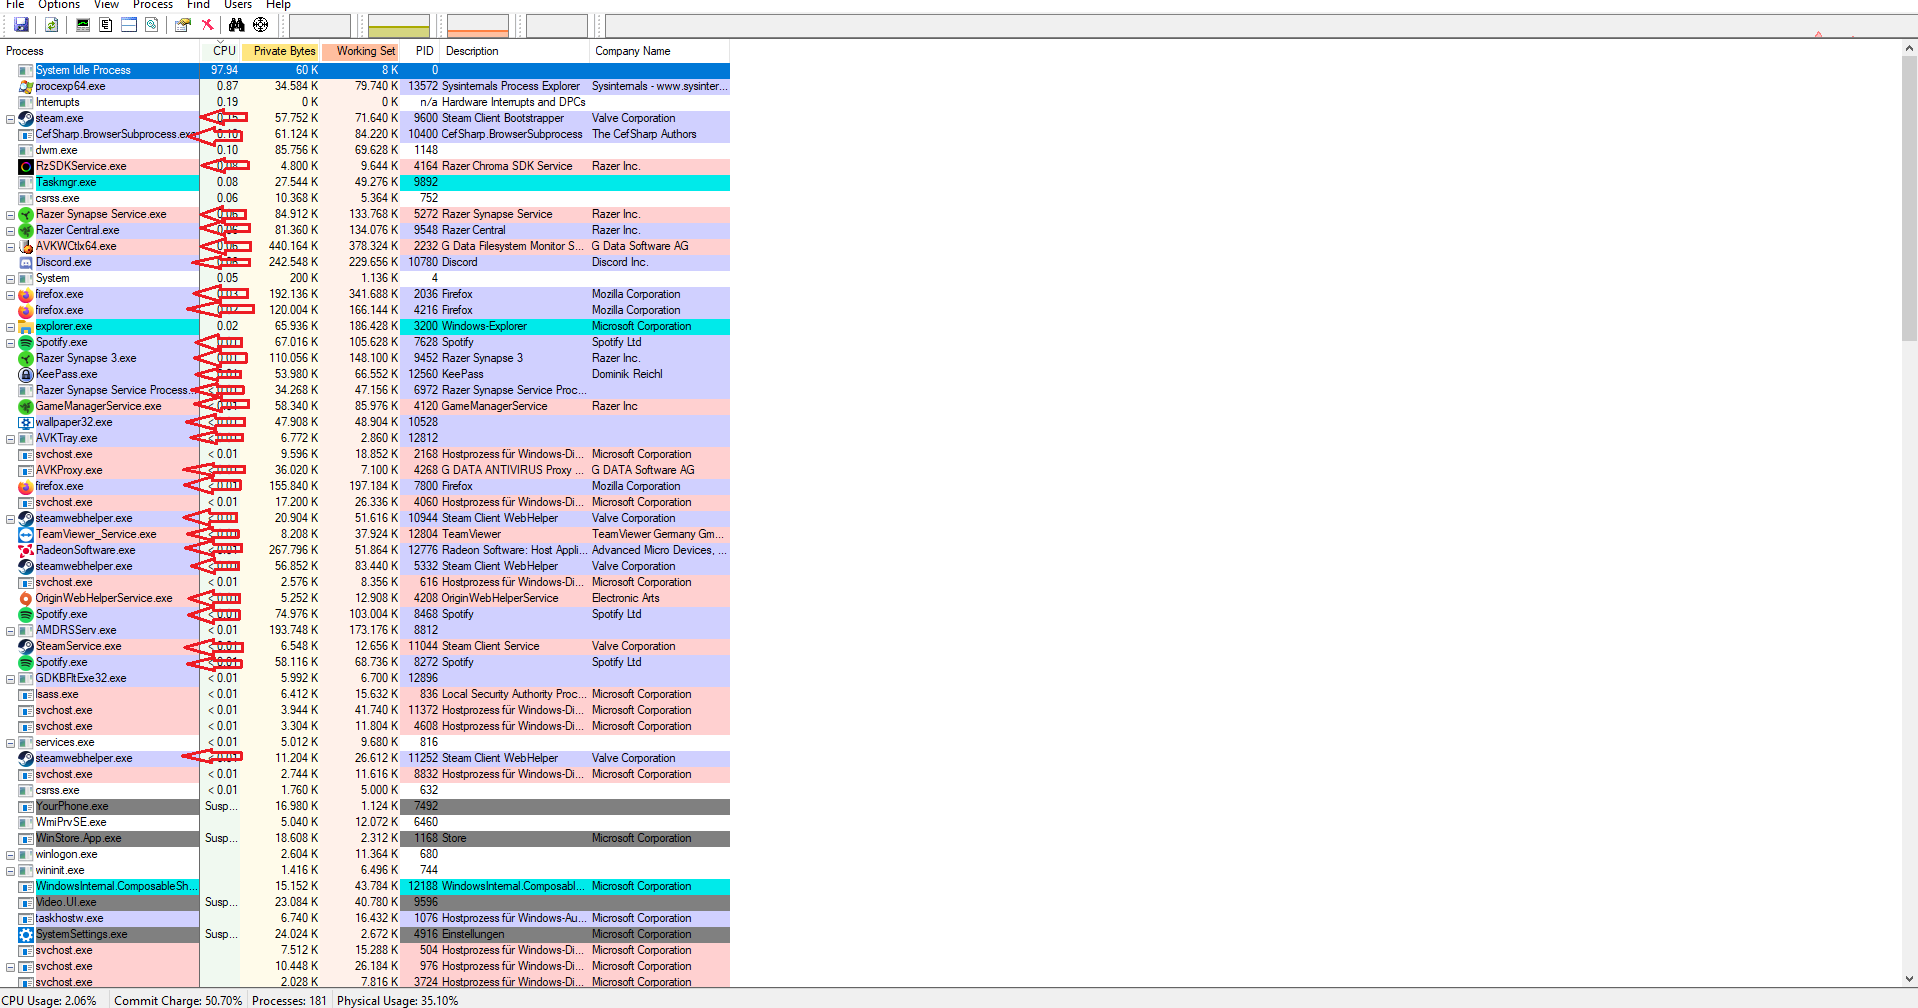Viewport: 1918px width, 1008px height.
Task: Collapse the Spotify.exe child processes
Action: pyautogui.click(x=9, y=342)
